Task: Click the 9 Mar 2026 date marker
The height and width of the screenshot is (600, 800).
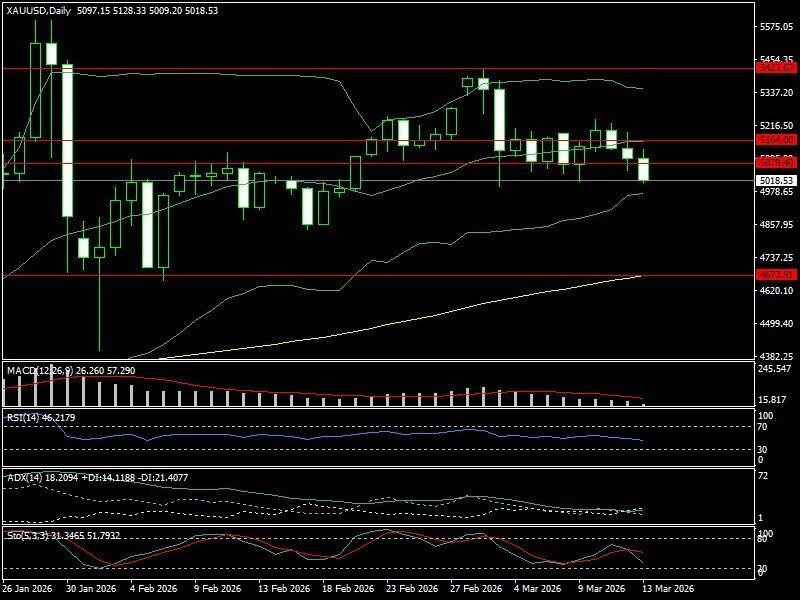Action: (x=602, y=589)
